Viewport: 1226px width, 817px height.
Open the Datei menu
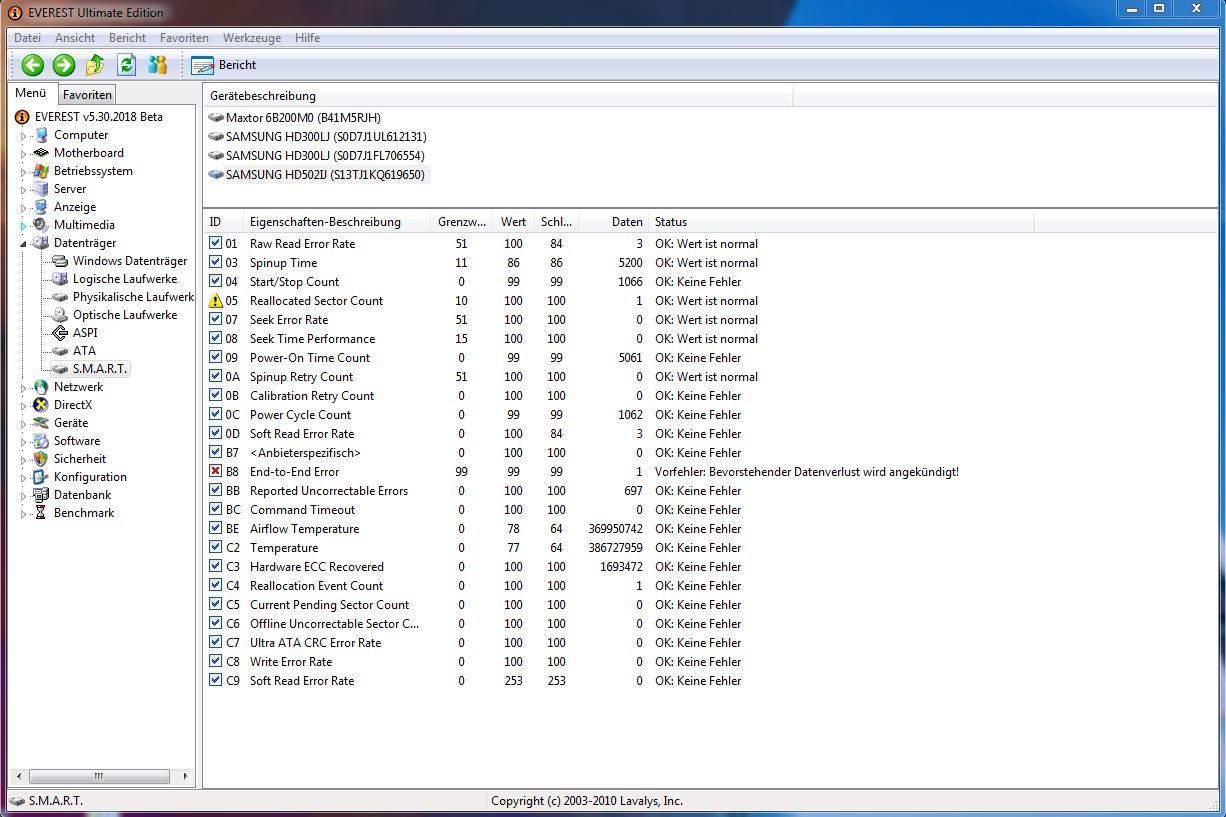(28, 38)
